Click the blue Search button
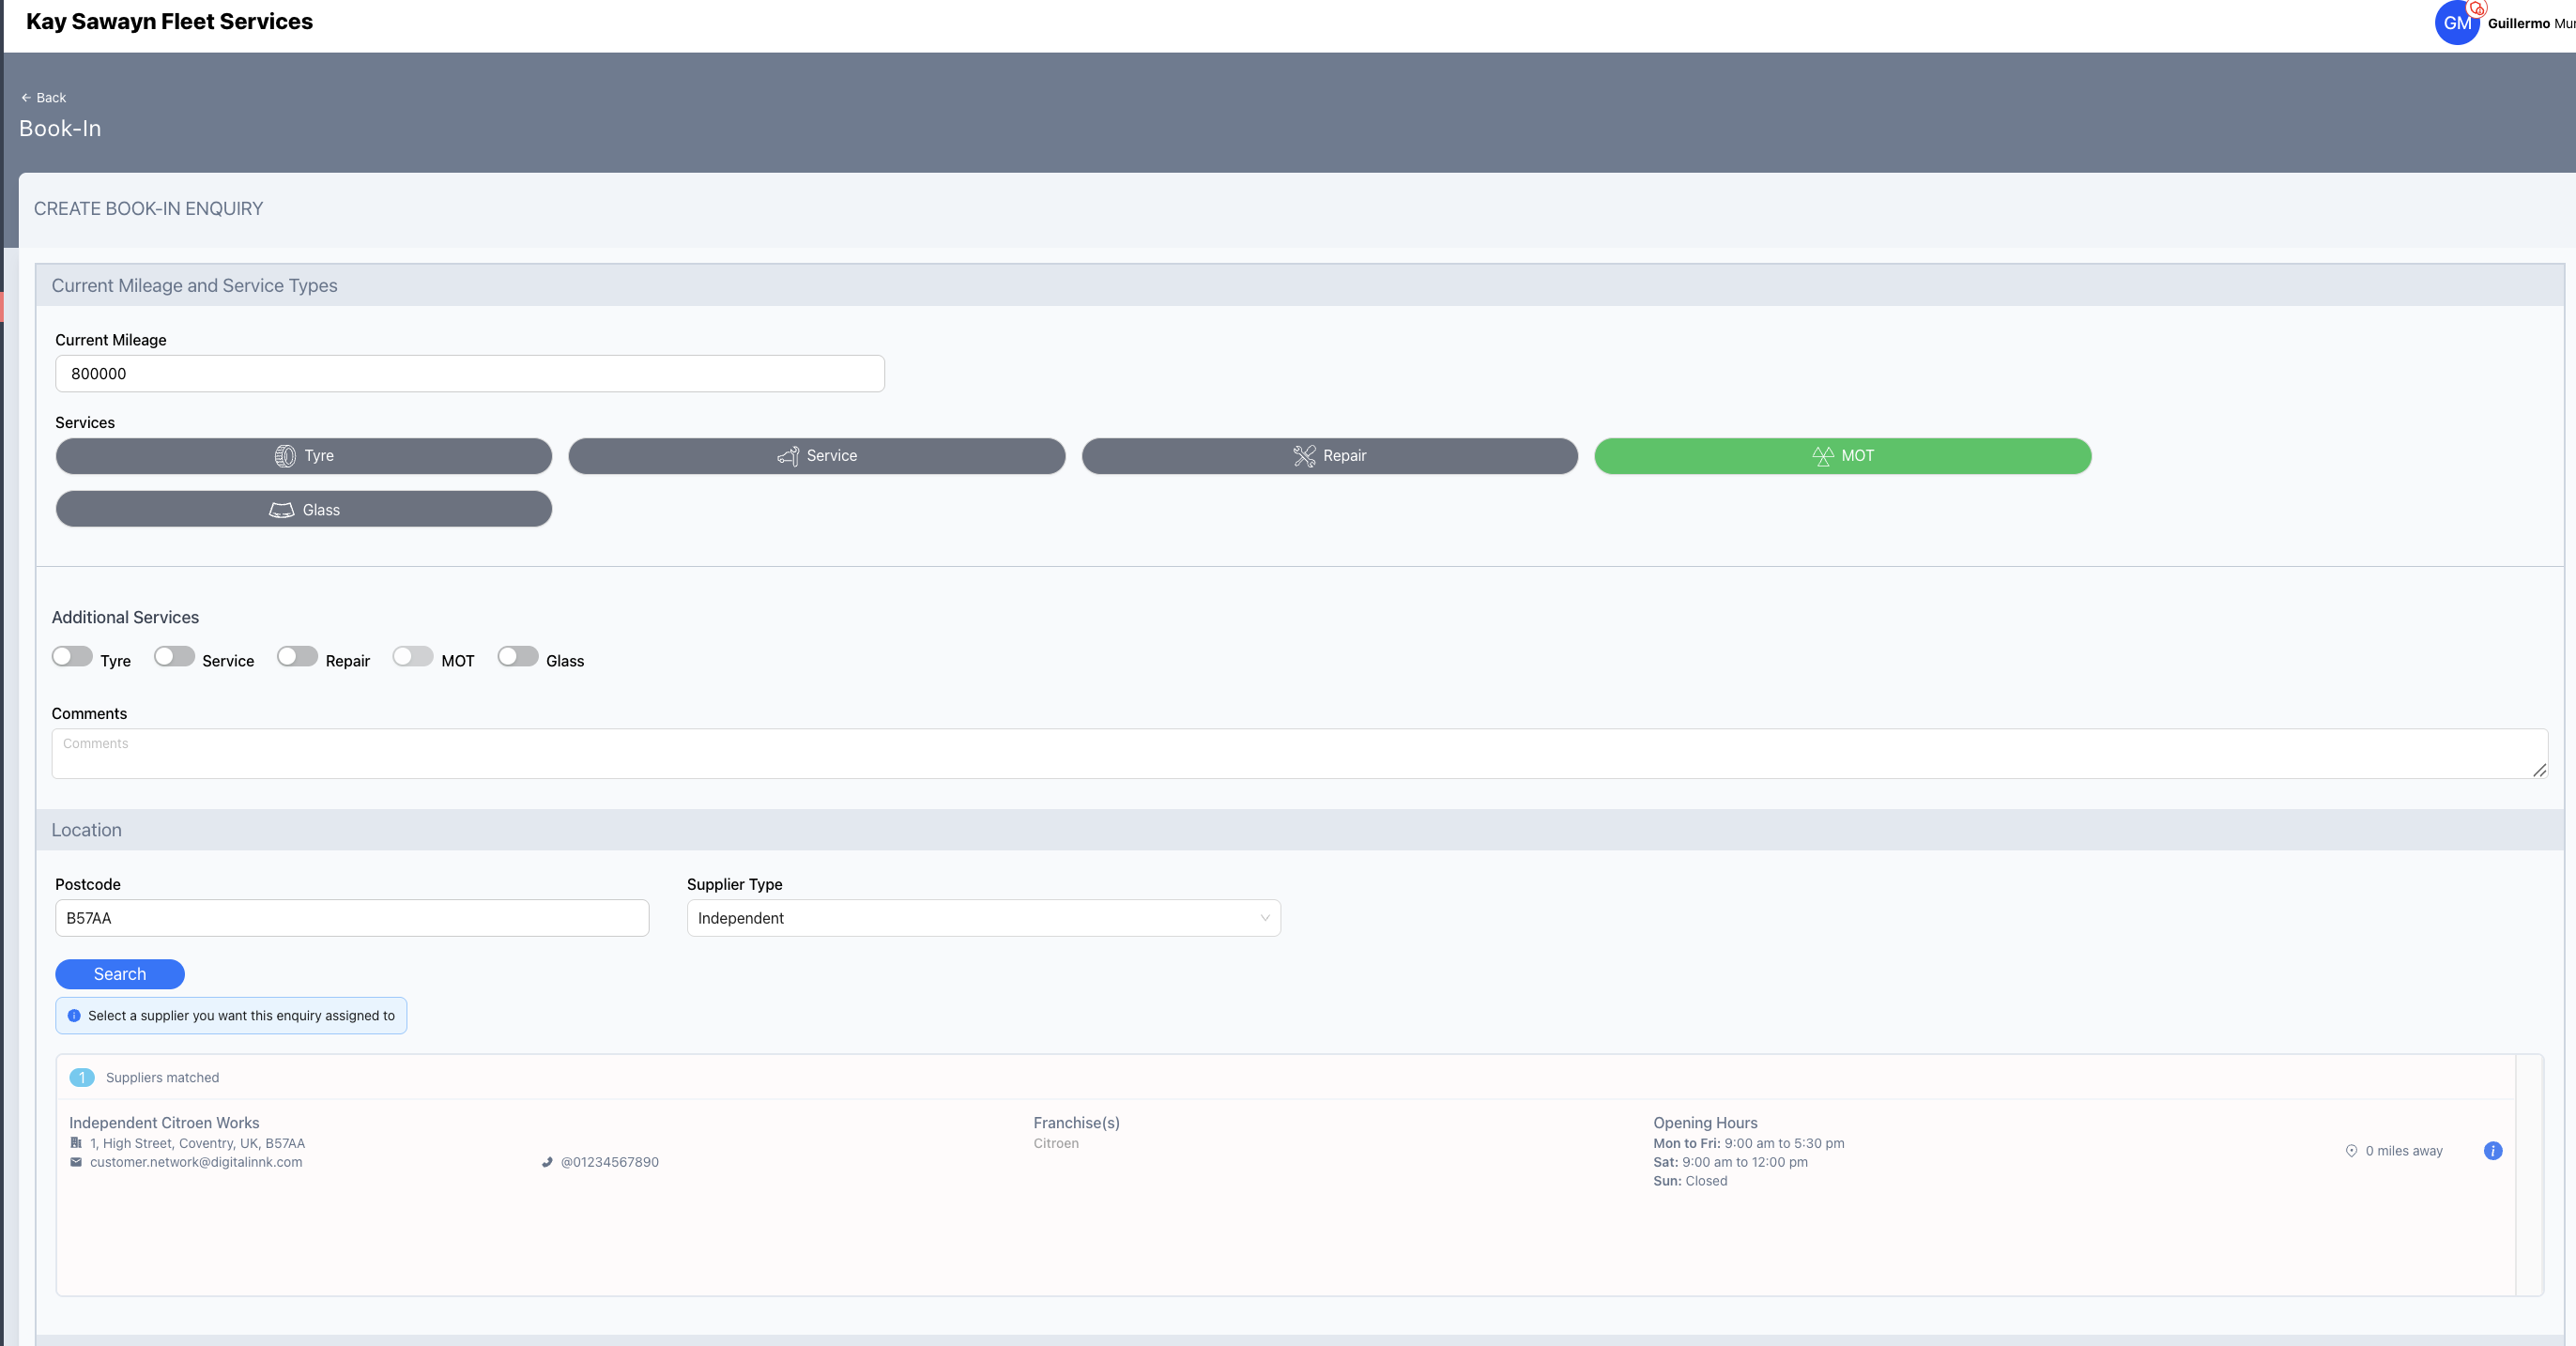Viewport: 2576px width, 1346px height. click(120, 974)
